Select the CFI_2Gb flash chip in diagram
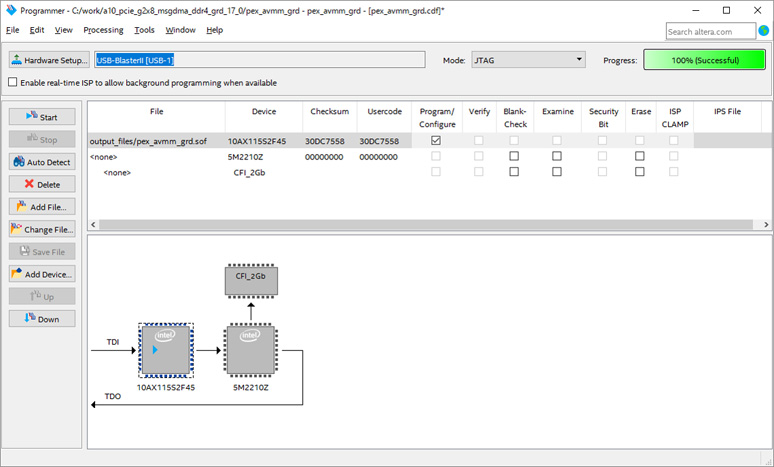This screenshot has width=774, height=467. click(251, 281)
